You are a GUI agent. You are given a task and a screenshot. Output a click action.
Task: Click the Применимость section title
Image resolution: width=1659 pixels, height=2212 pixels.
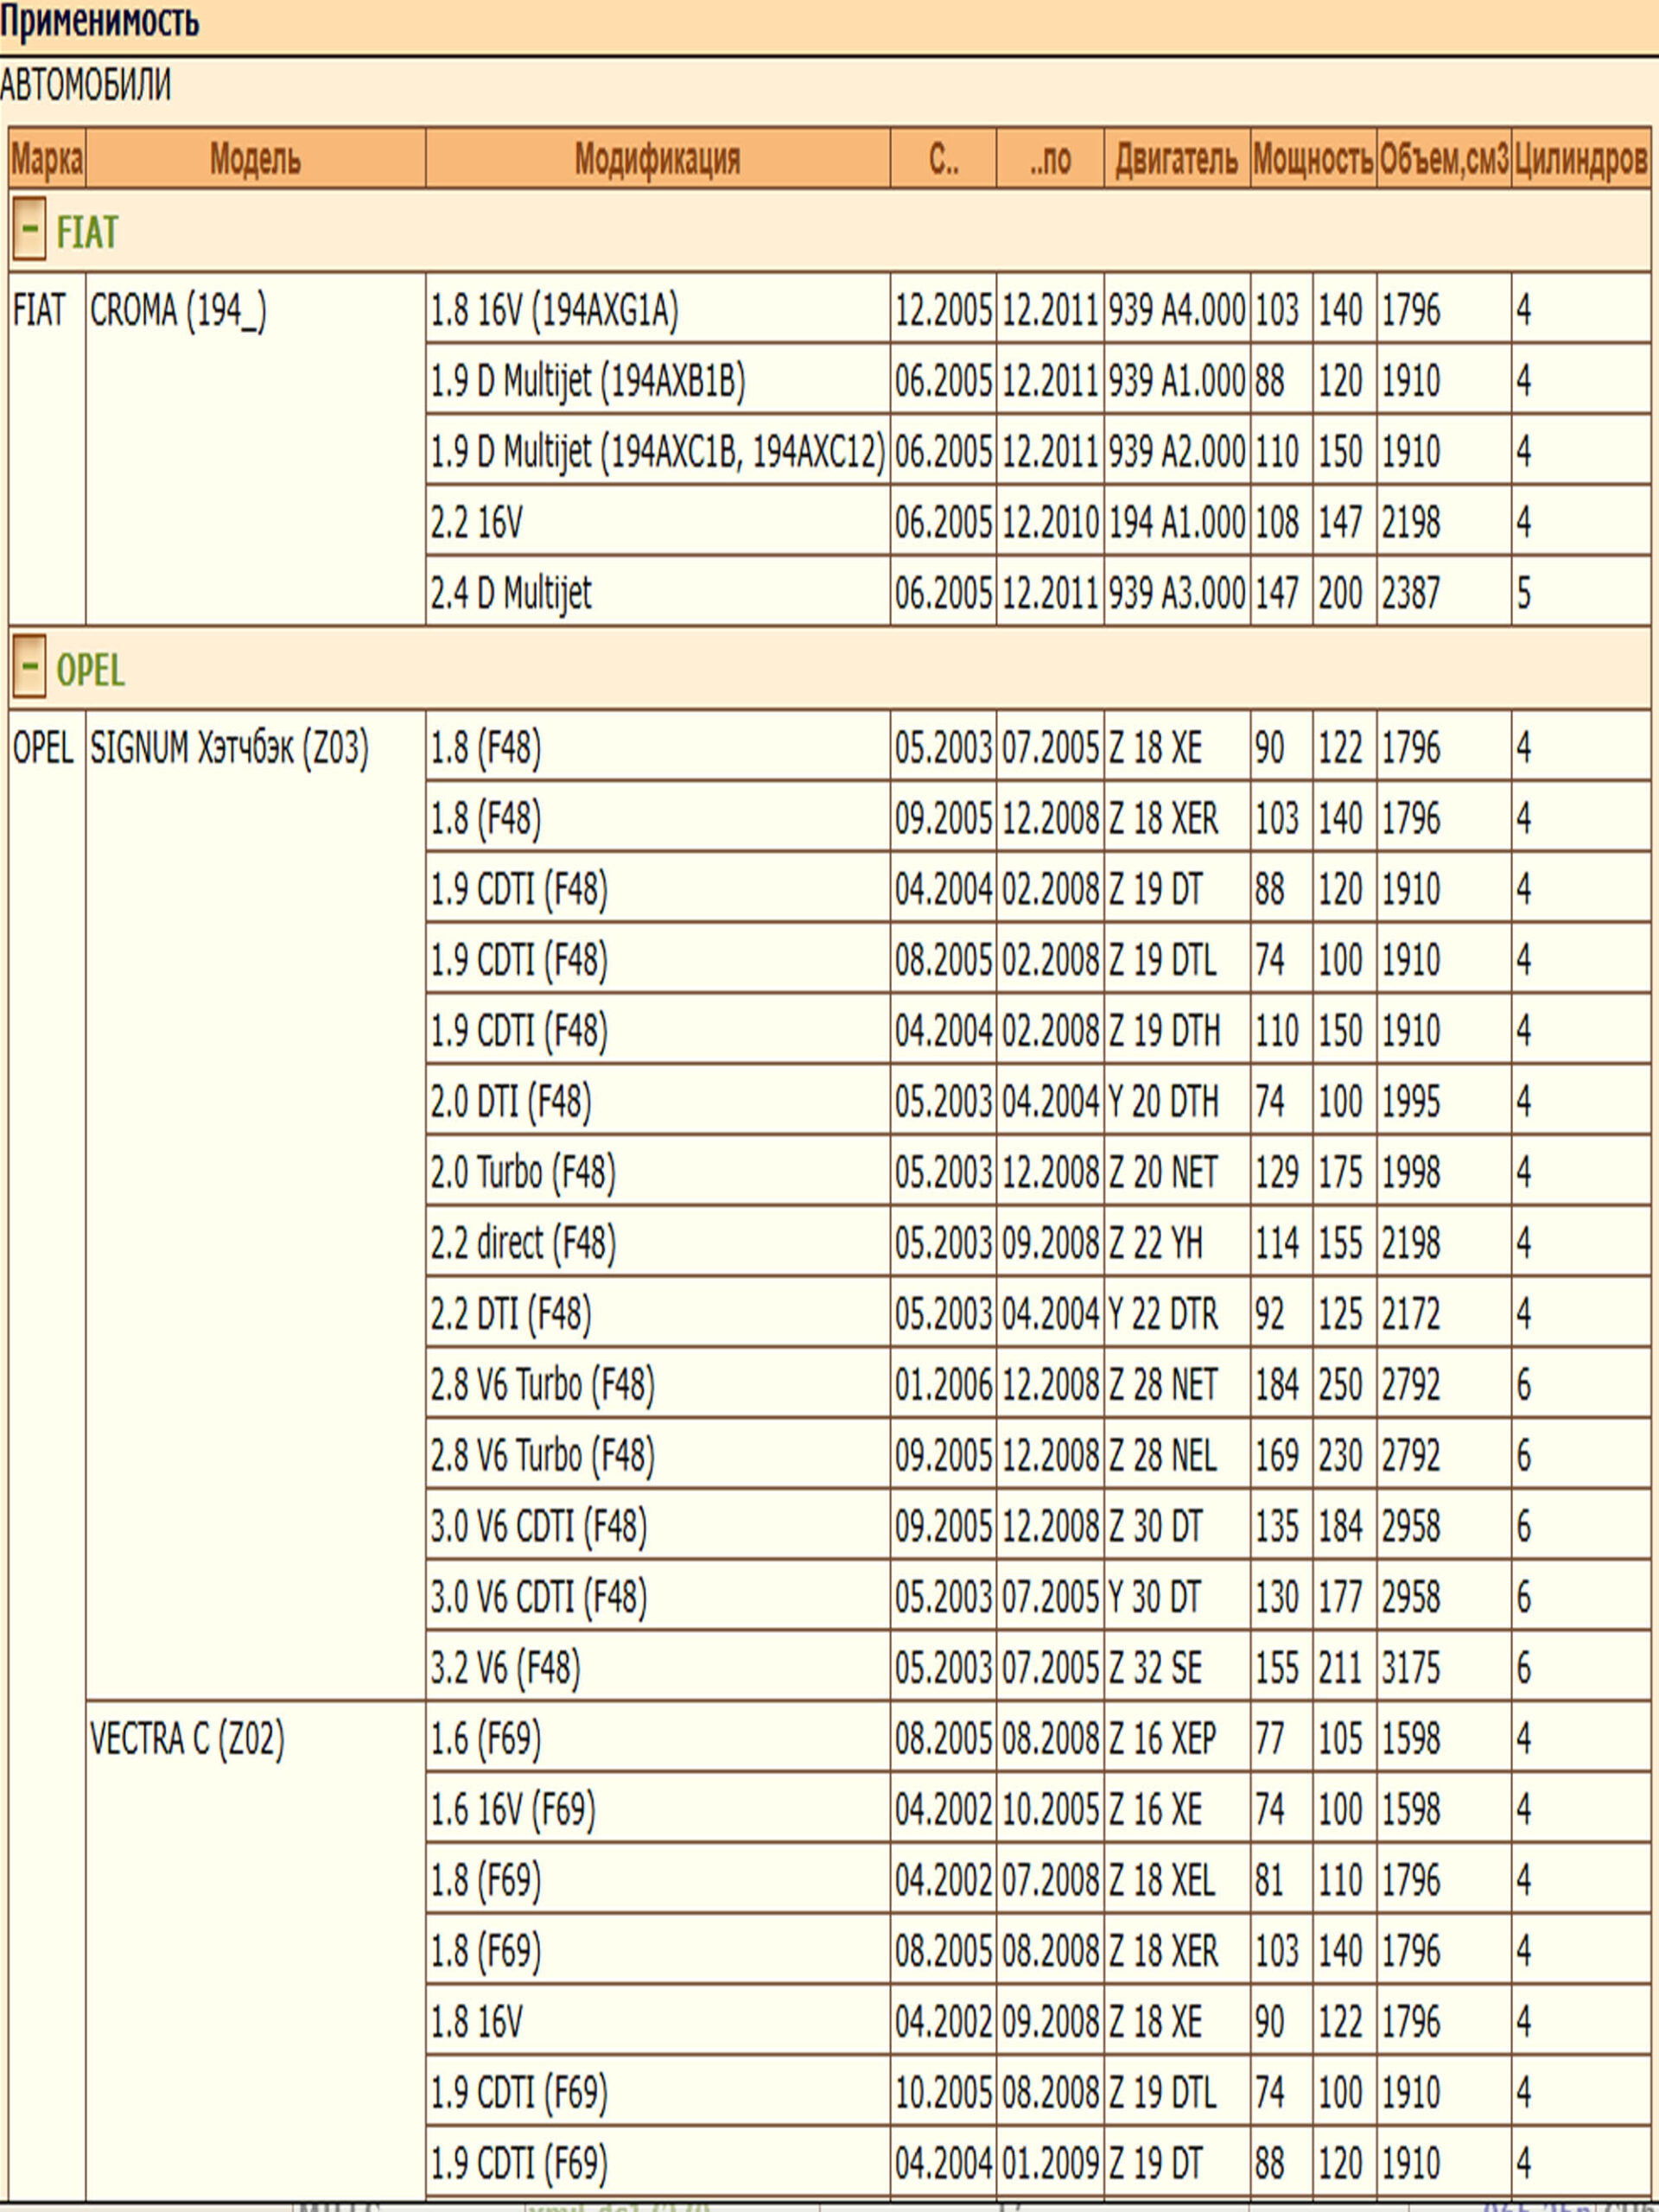click(99, 22)
